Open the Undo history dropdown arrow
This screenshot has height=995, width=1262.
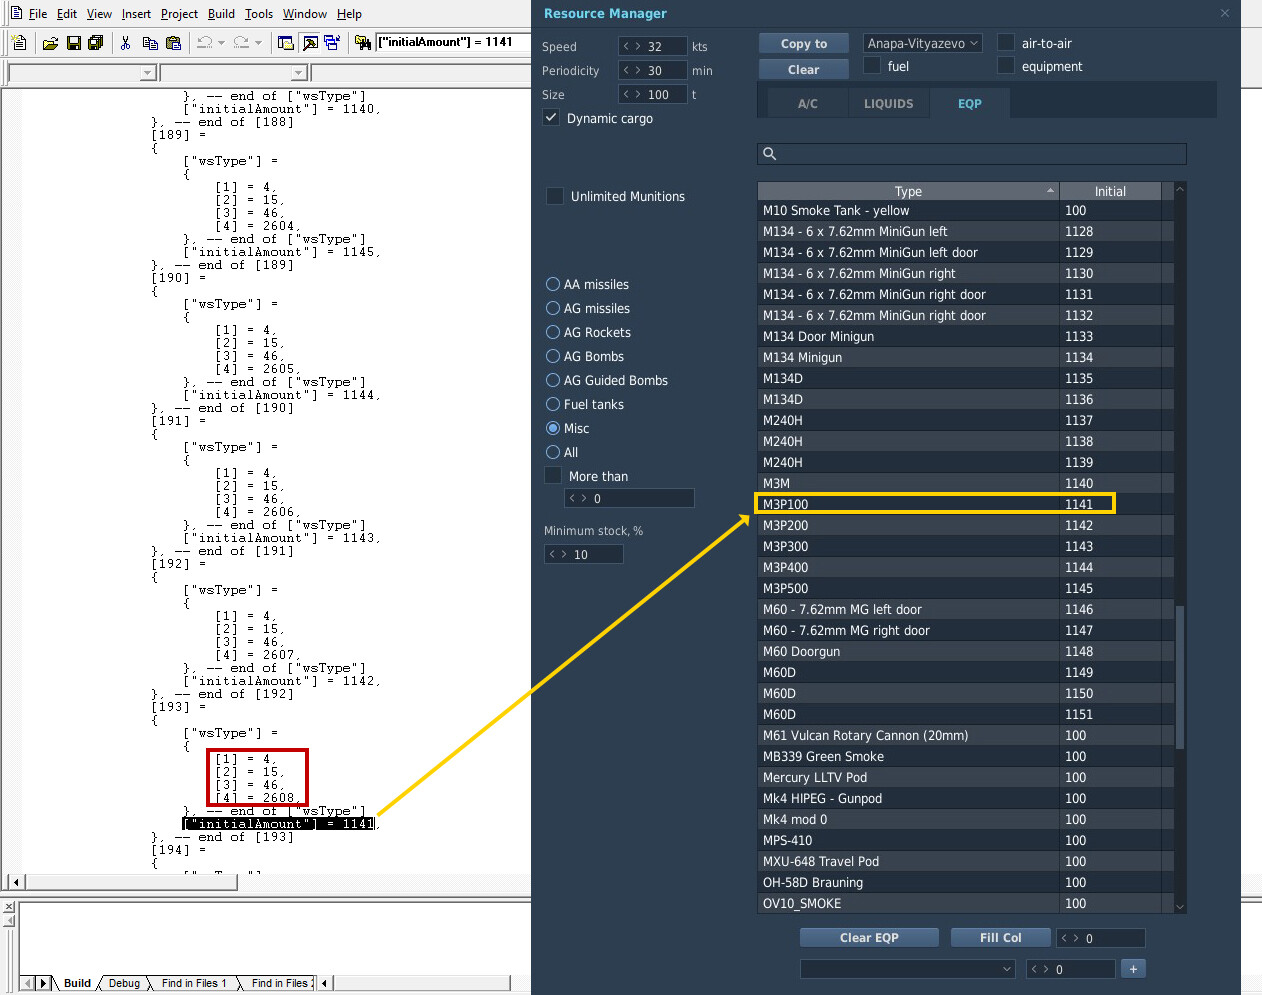pos(221,43)
